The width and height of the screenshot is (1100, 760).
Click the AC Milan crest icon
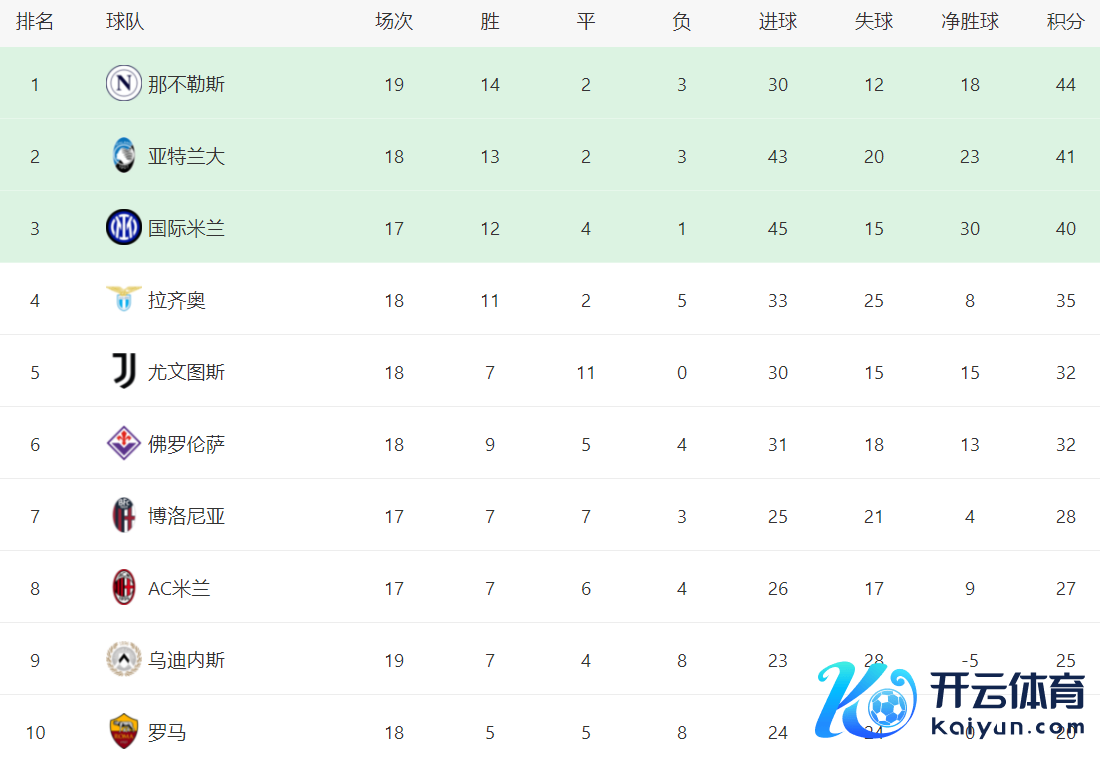click(x=124, y=587)
